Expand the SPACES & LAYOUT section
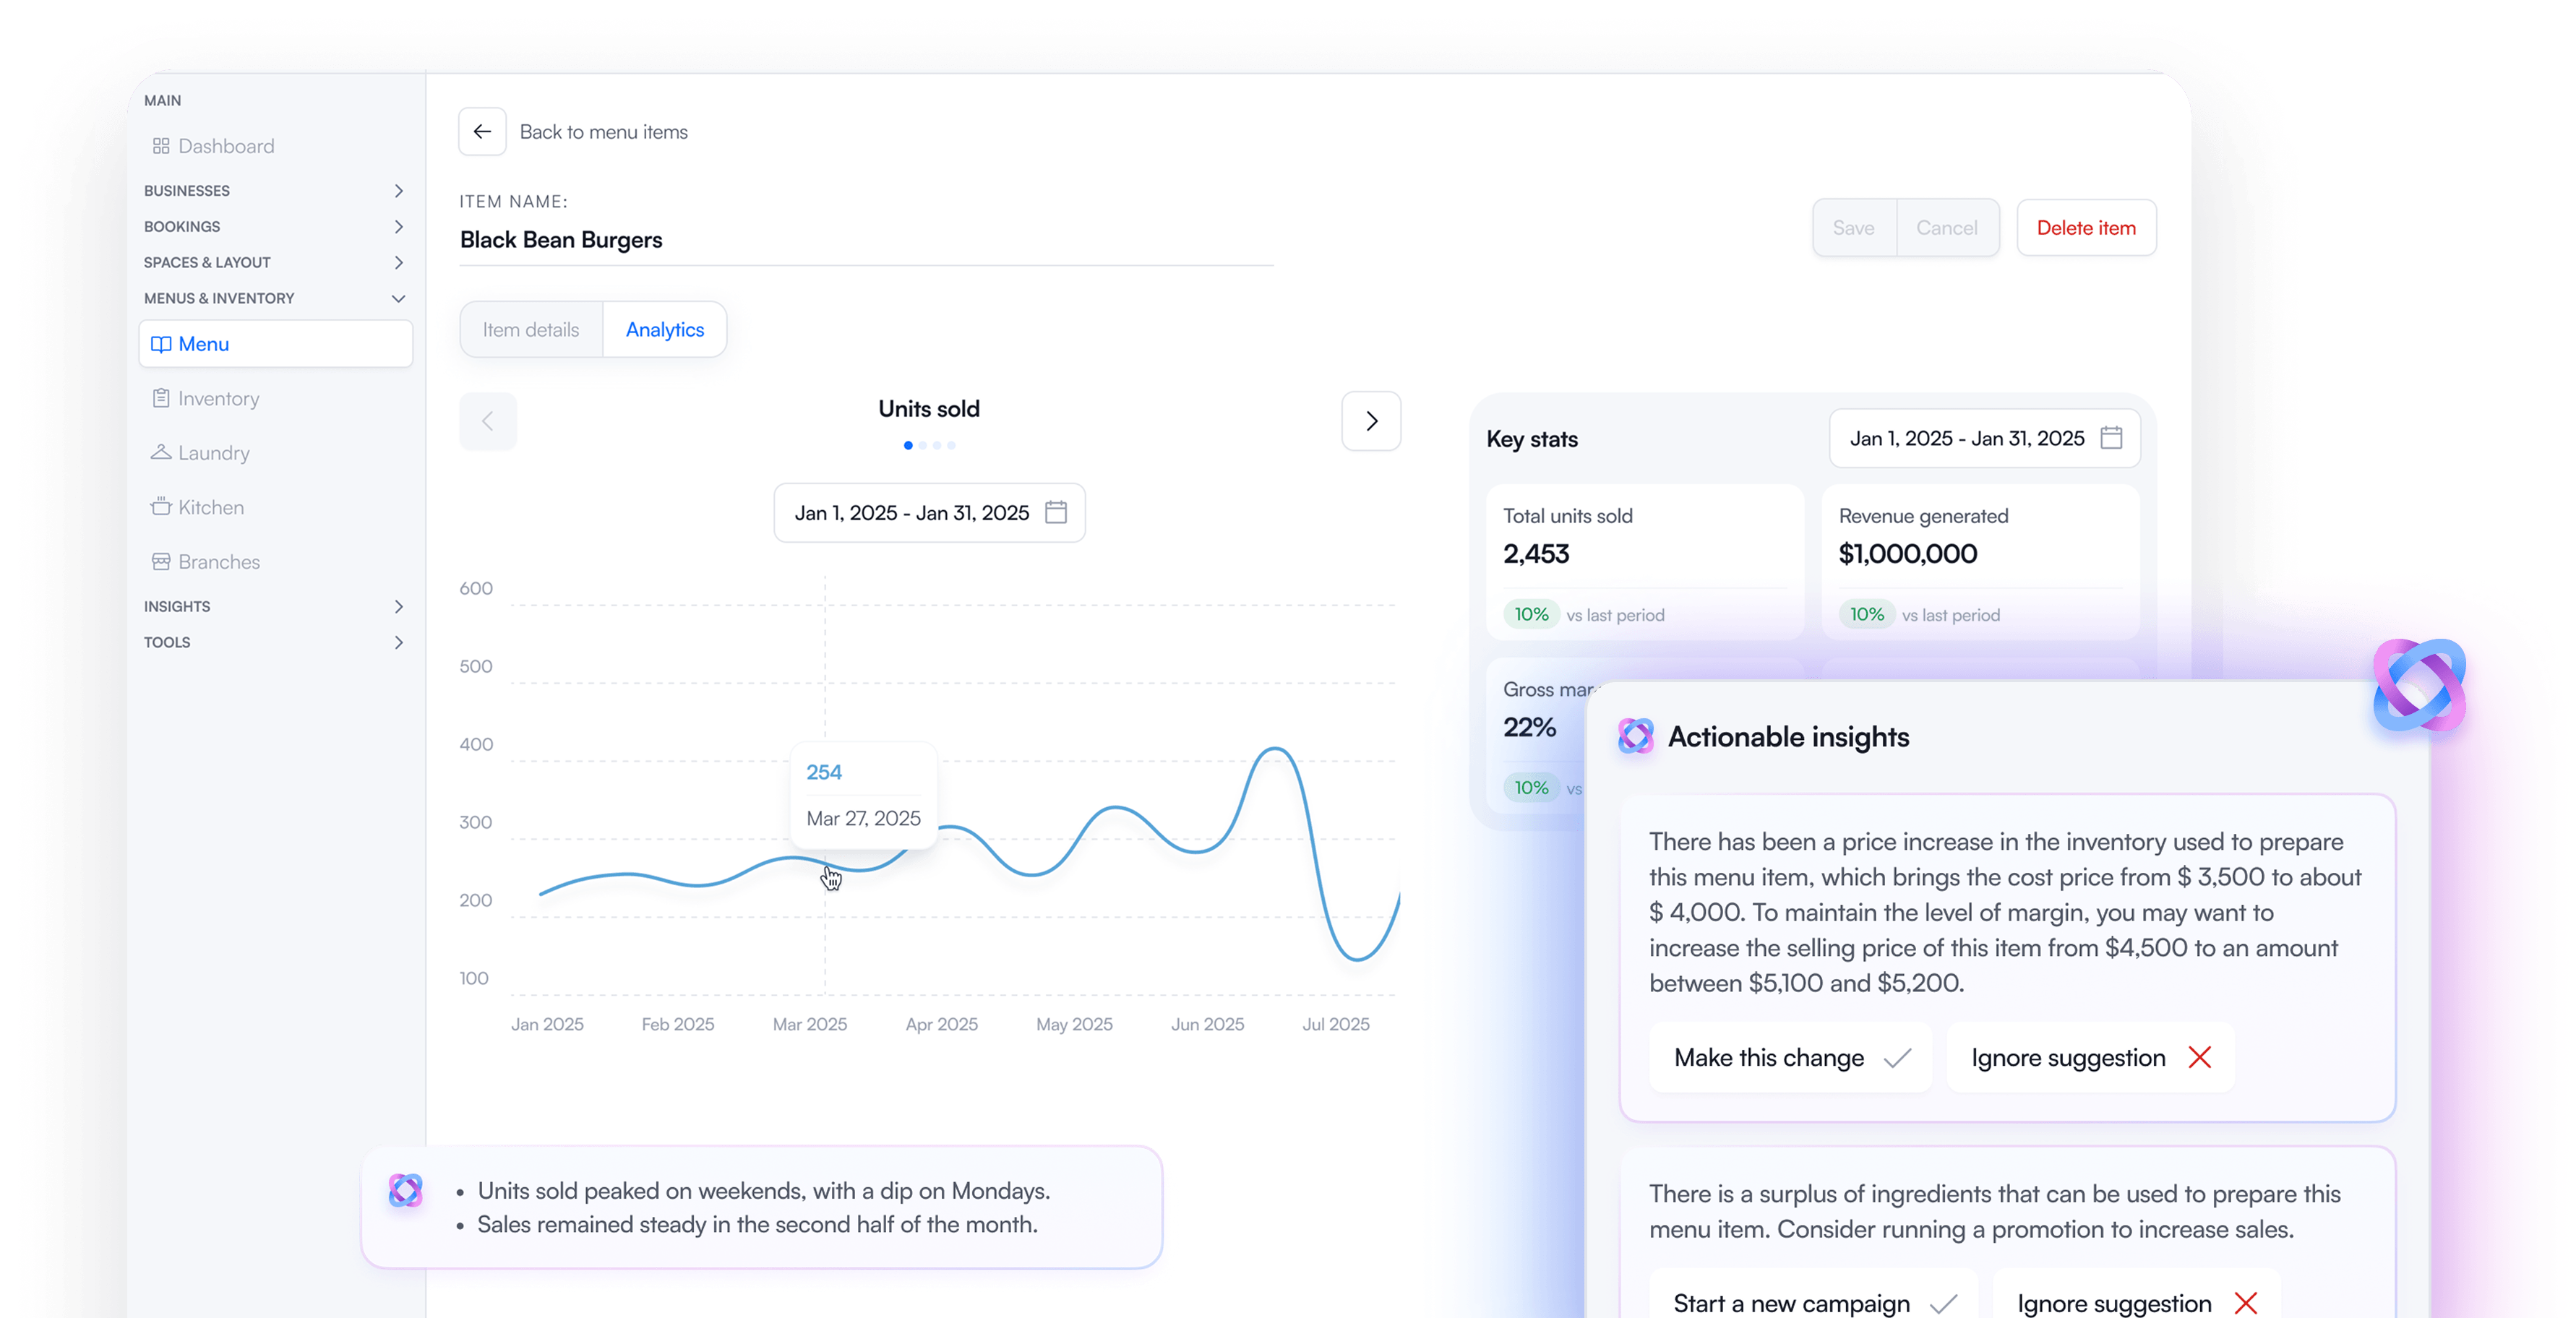 pos(275,262)
